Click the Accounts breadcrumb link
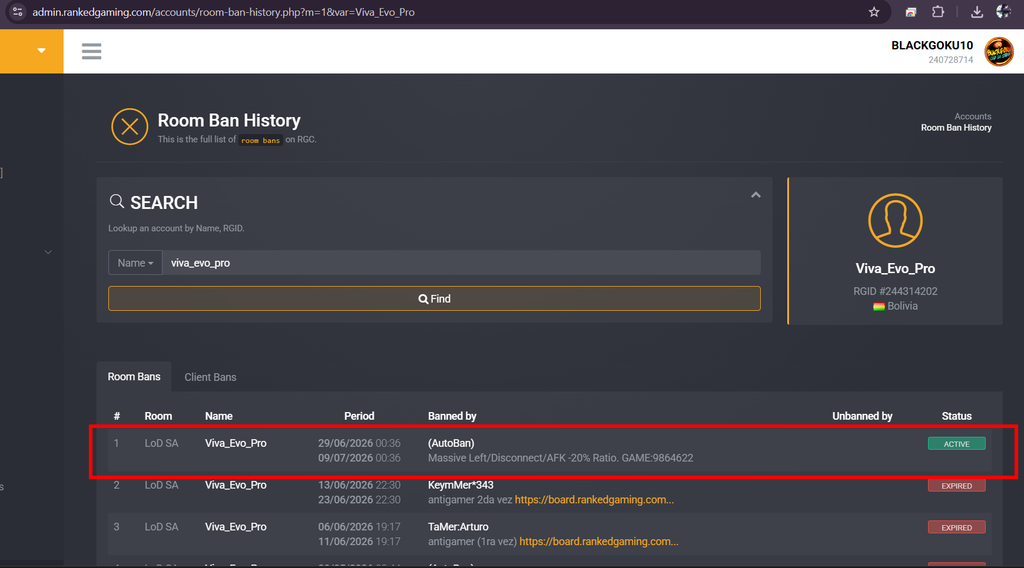 pyautogui.click(x=972, y=116)
